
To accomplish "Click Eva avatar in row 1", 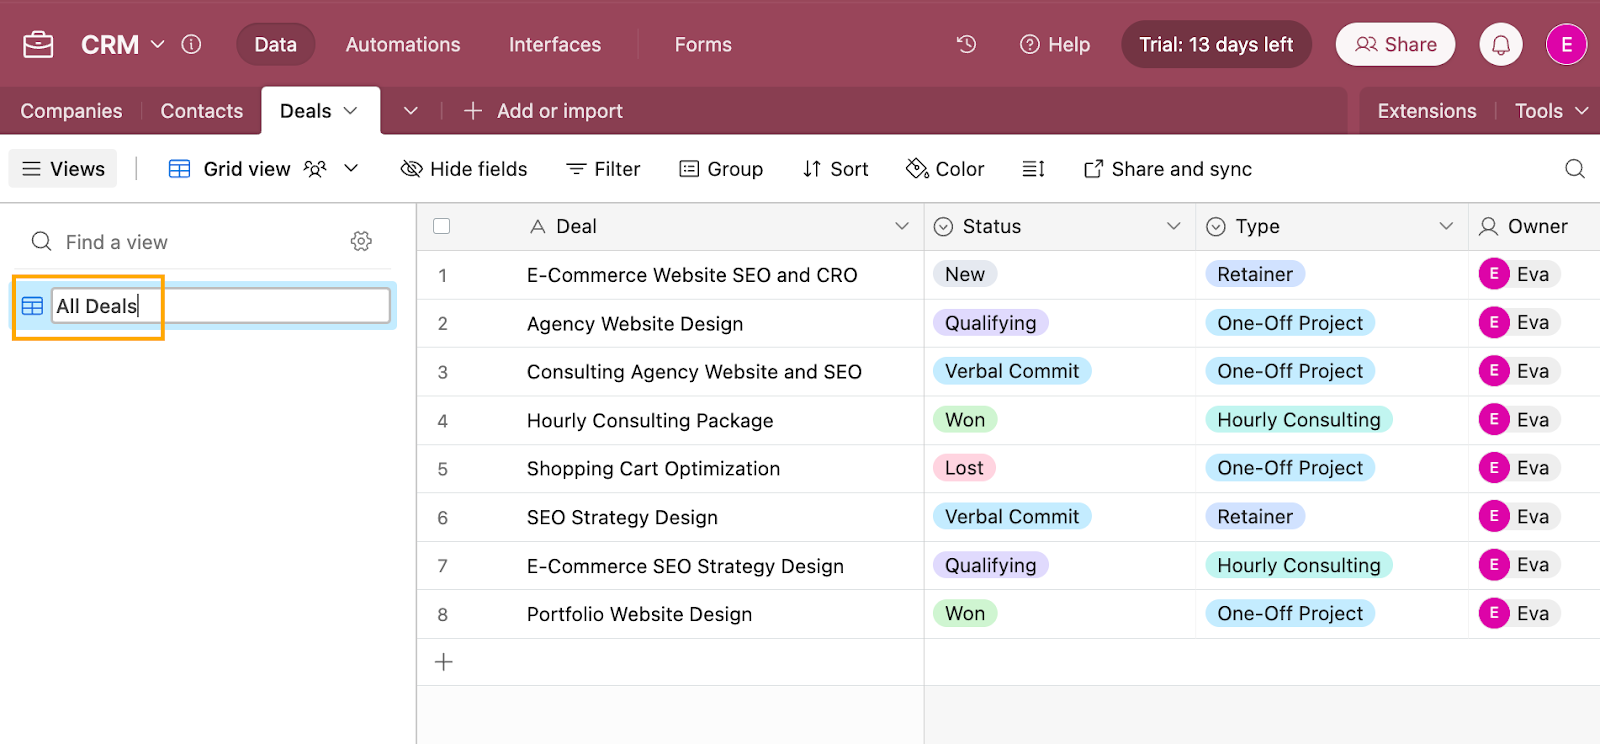I will pos(1494,274).
